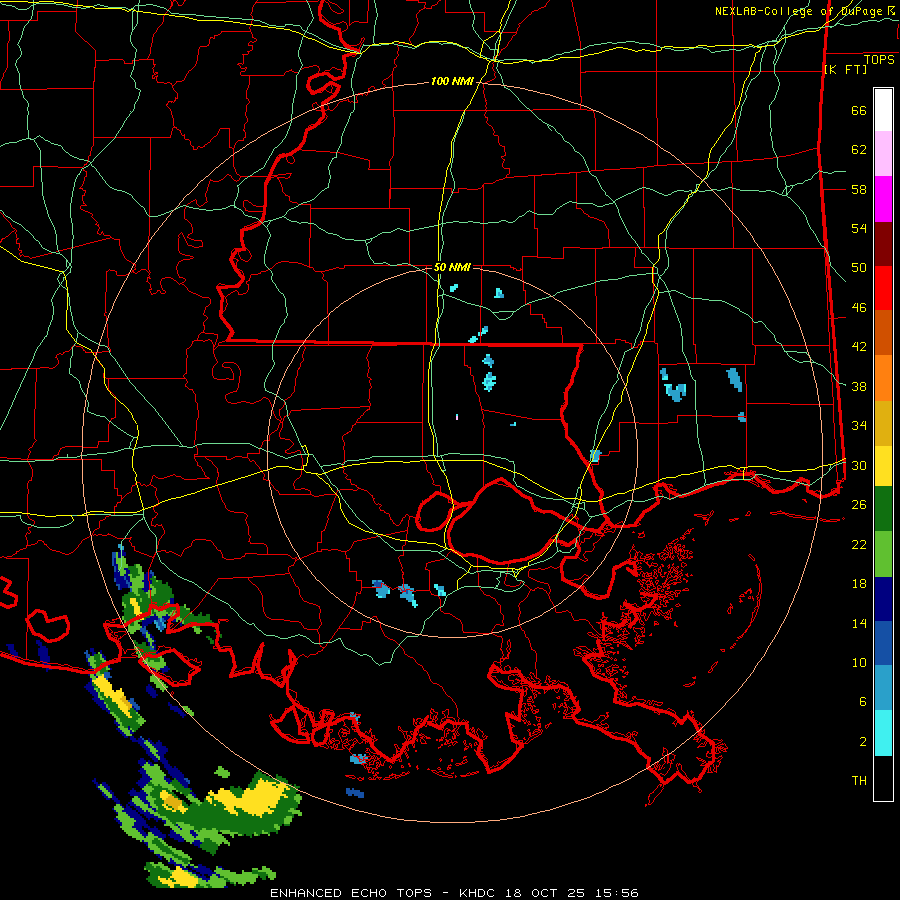Click the '30' legend value
This screenshot has height=900, width=900.
tap(859, 465)
